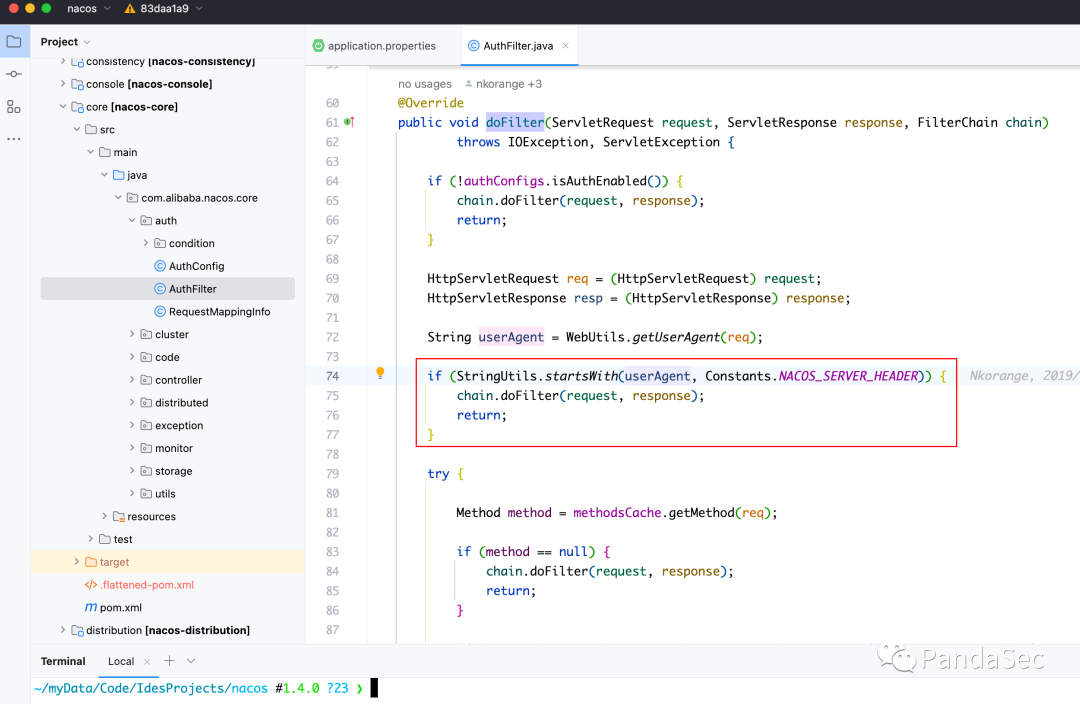Open the 83daa1a9 branch dropdown
Viewport: 1080px width, 704px height.
point(172,9)
